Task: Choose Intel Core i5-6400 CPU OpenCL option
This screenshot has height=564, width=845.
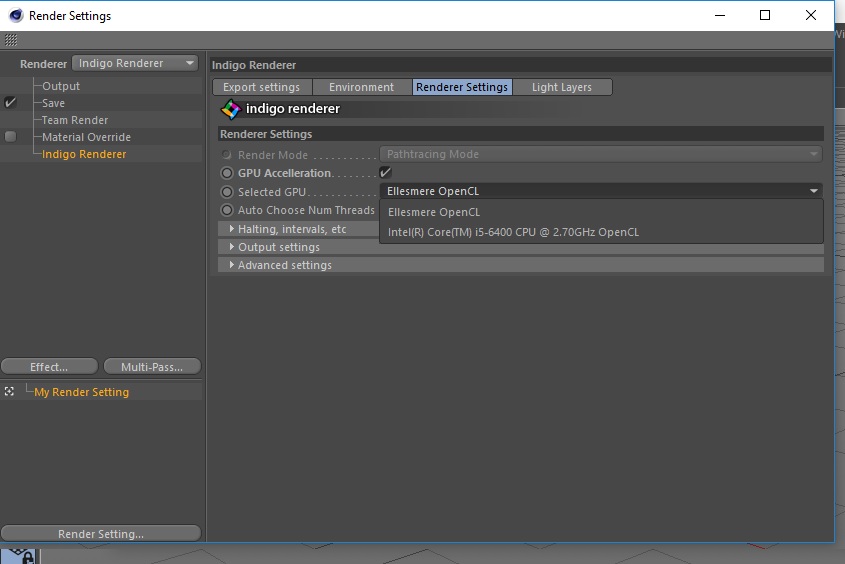Action: click(513, 232)
